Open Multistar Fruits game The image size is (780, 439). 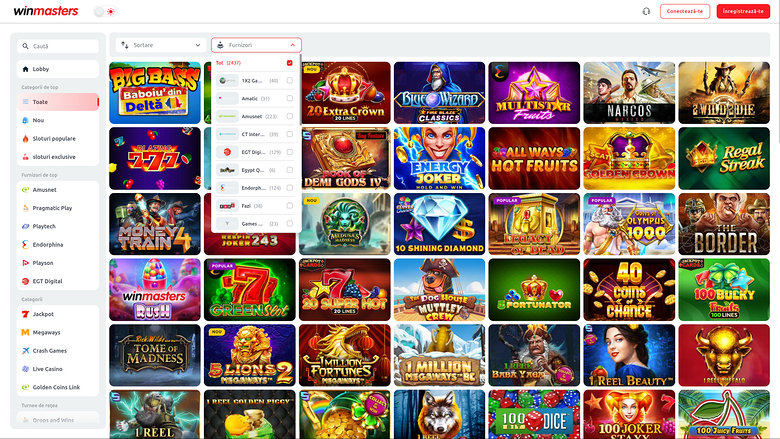534,93
